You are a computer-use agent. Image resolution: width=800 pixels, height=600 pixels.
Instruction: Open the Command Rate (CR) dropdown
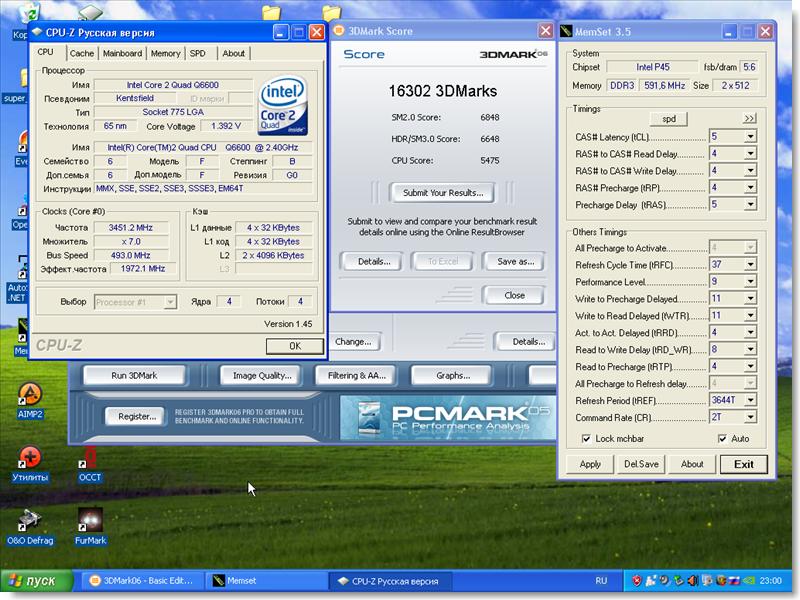tap(750, 416)
